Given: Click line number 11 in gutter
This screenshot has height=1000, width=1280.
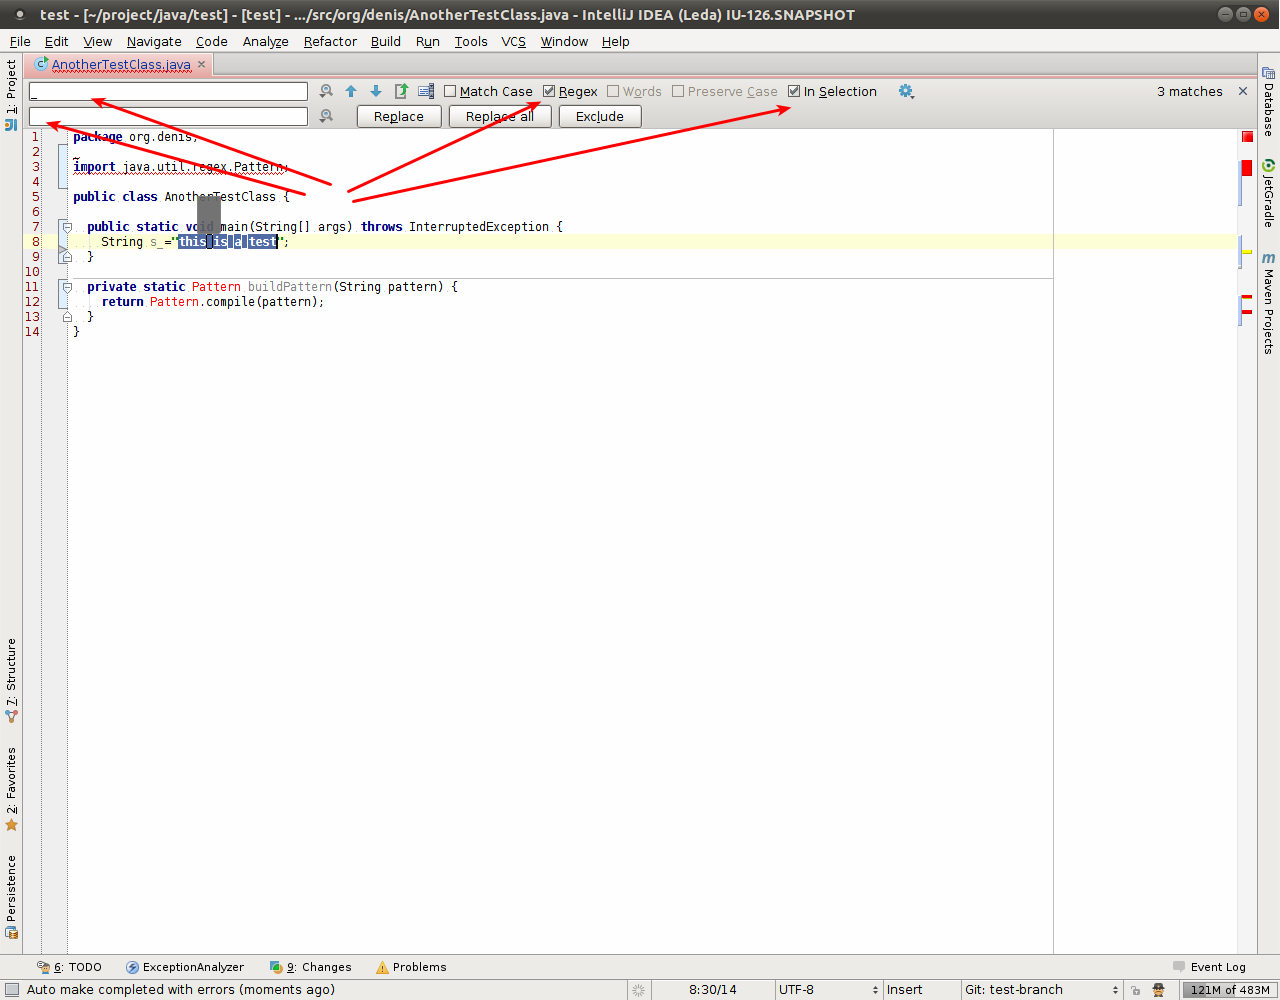Looking at the screenshot, I should [x=32, y=287].
